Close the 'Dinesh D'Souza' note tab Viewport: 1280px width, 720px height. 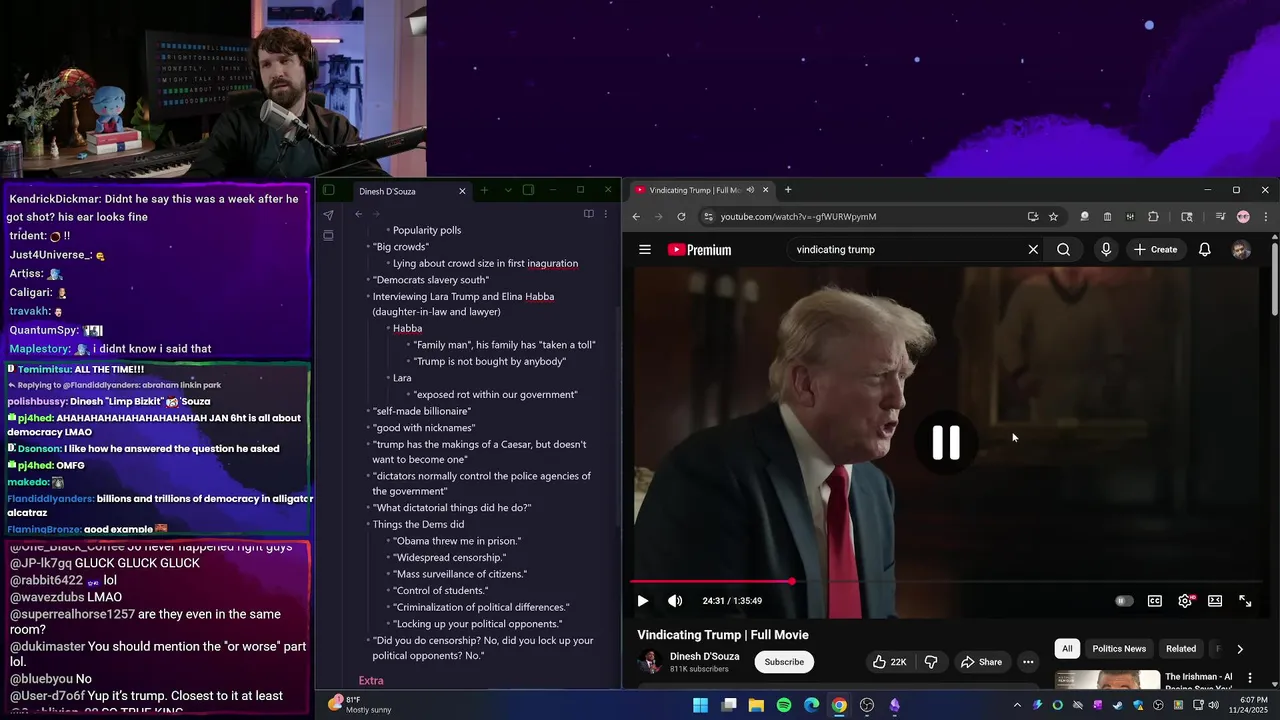(x=462, y=191)
